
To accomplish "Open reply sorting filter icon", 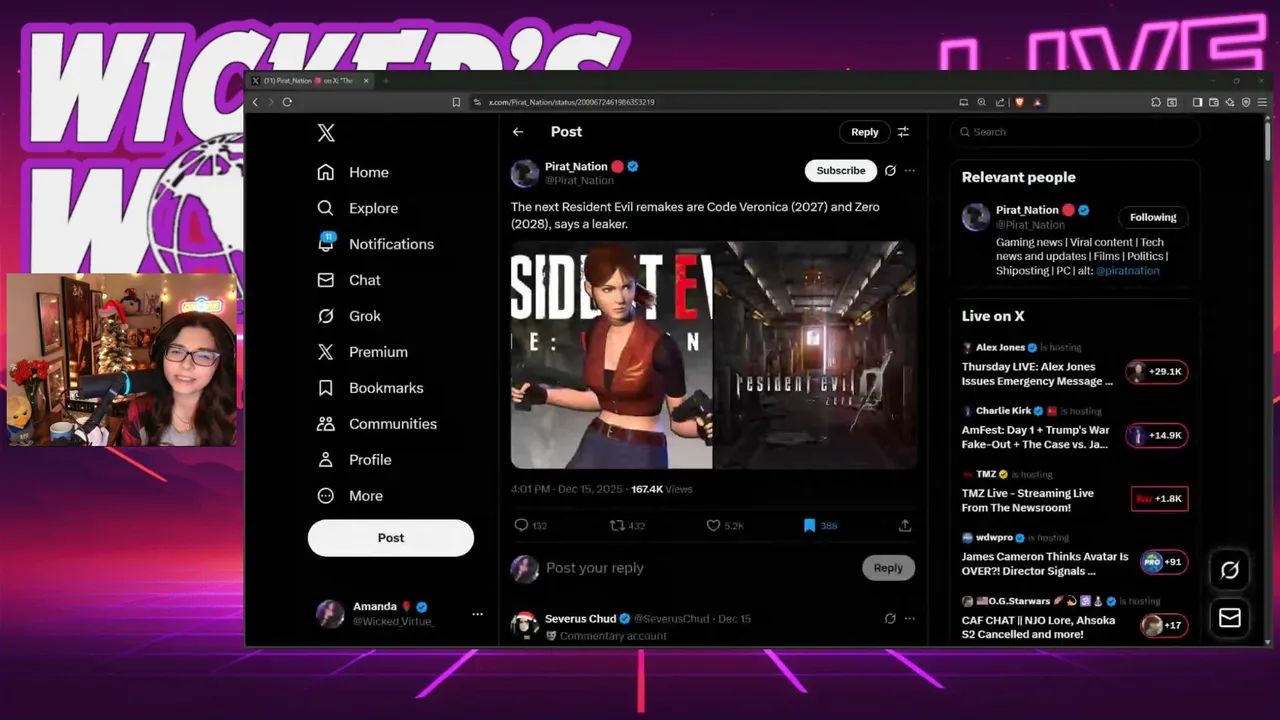I will 903,132.
